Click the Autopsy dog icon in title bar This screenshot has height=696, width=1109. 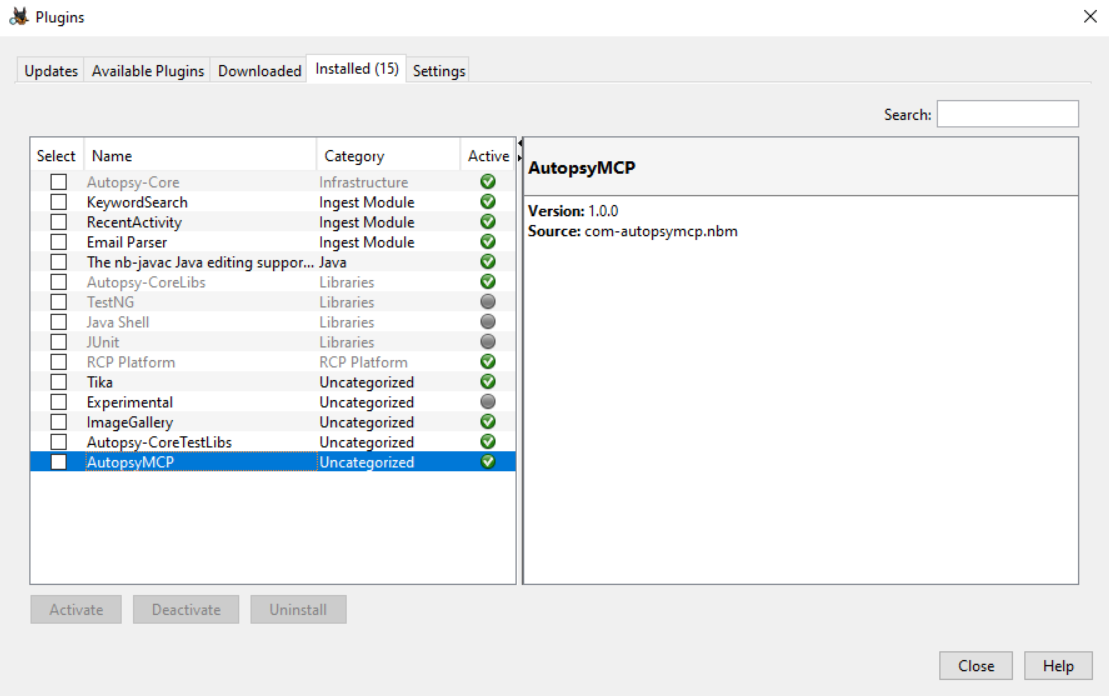click(19, 16)
